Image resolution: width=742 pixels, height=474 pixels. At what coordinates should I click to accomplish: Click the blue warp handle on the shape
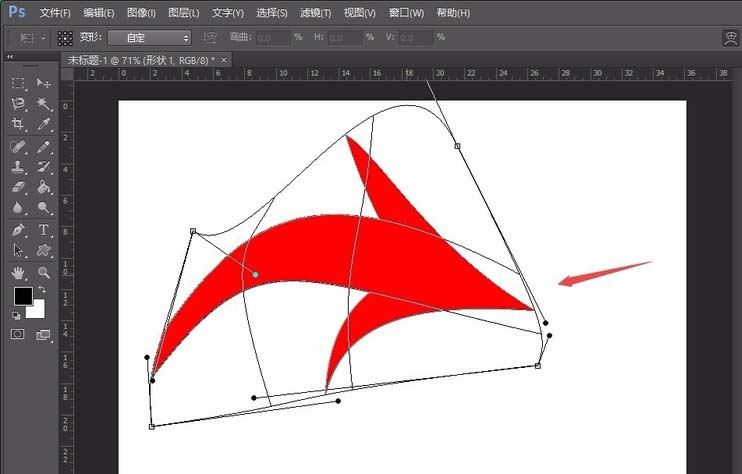[x=256, y=274]
